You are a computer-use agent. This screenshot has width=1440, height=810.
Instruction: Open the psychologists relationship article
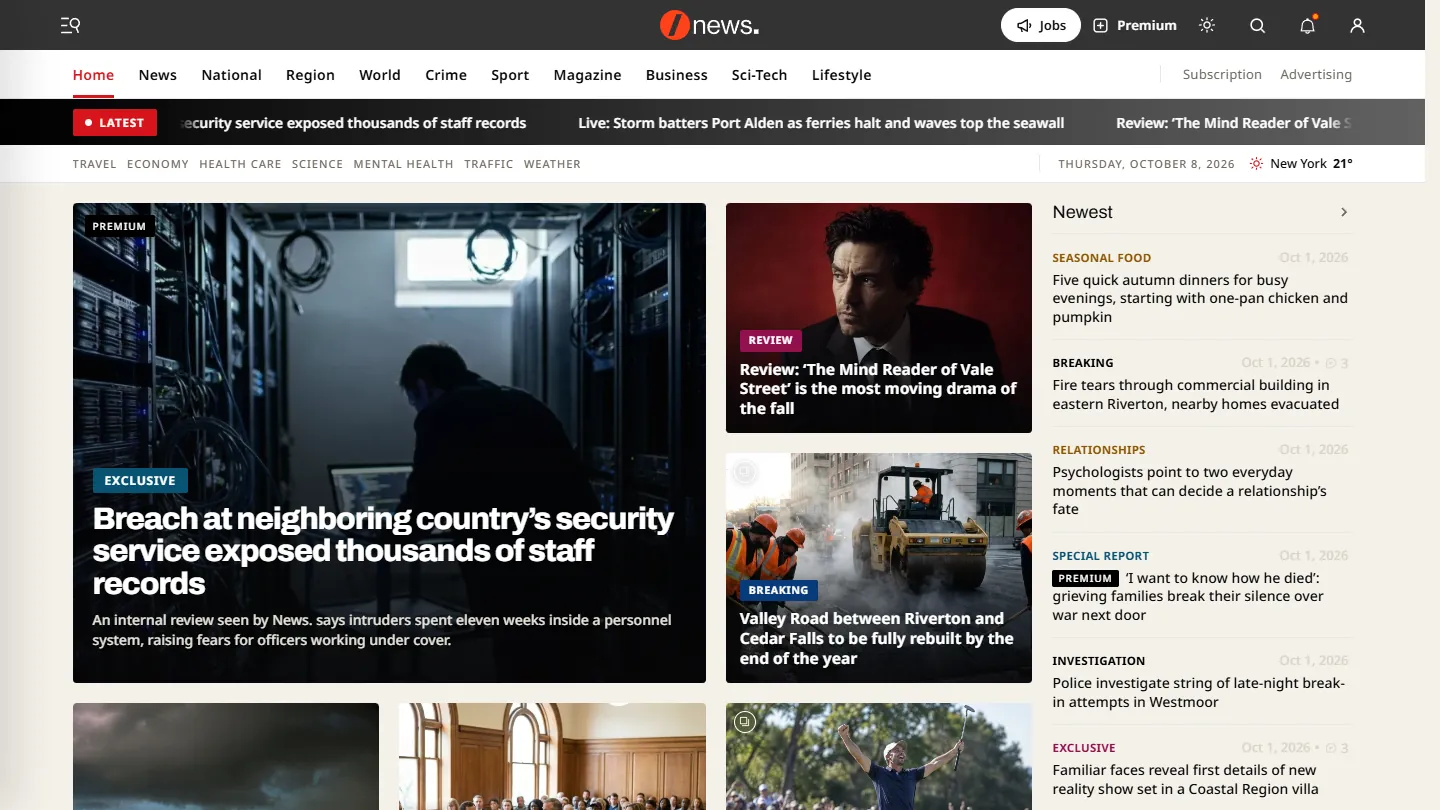[x=1189, y=490]
